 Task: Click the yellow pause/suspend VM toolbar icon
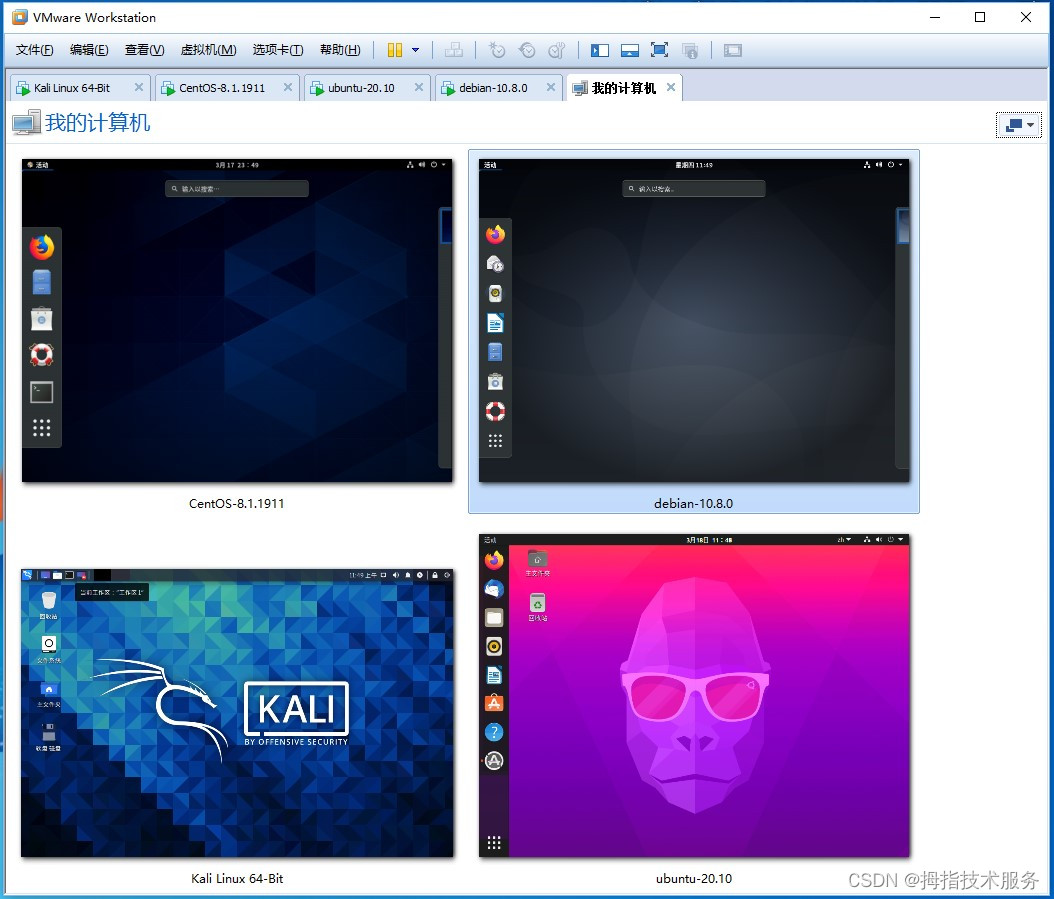pos(395,50)
